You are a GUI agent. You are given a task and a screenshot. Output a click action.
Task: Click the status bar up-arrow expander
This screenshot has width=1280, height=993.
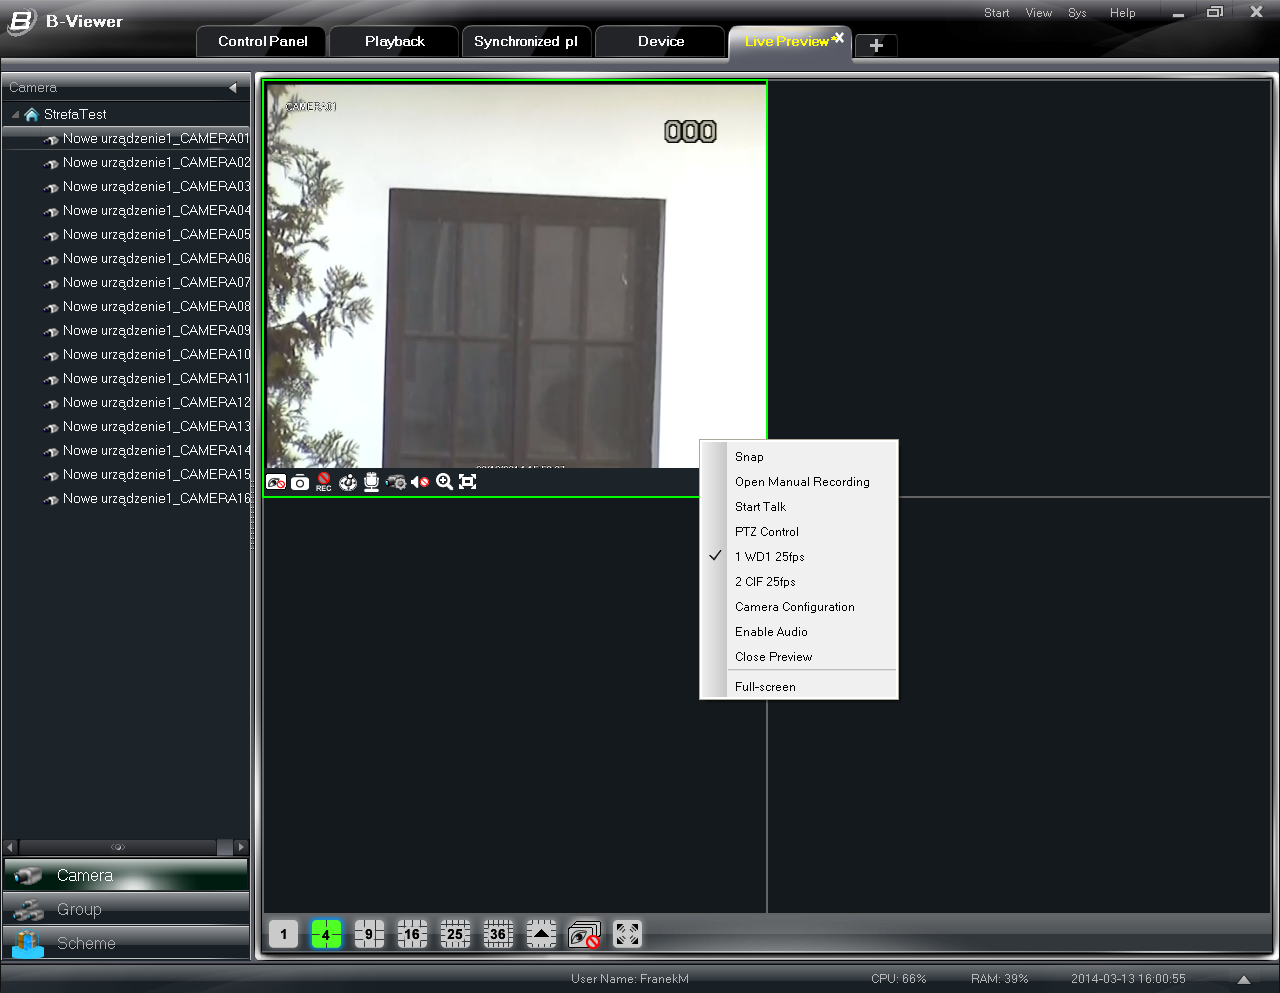point(1244,979)
